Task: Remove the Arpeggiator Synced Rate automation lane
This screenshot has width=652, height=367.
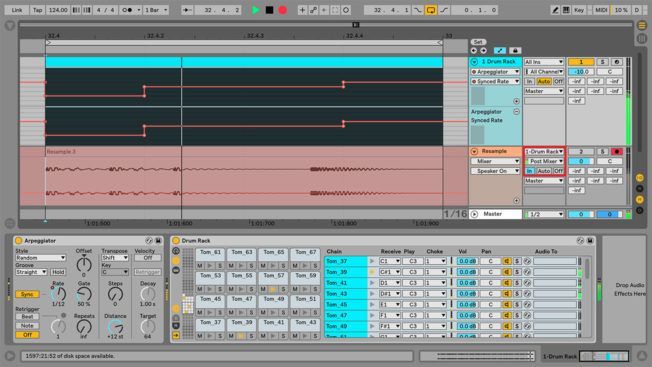Action: pos(516,112)
